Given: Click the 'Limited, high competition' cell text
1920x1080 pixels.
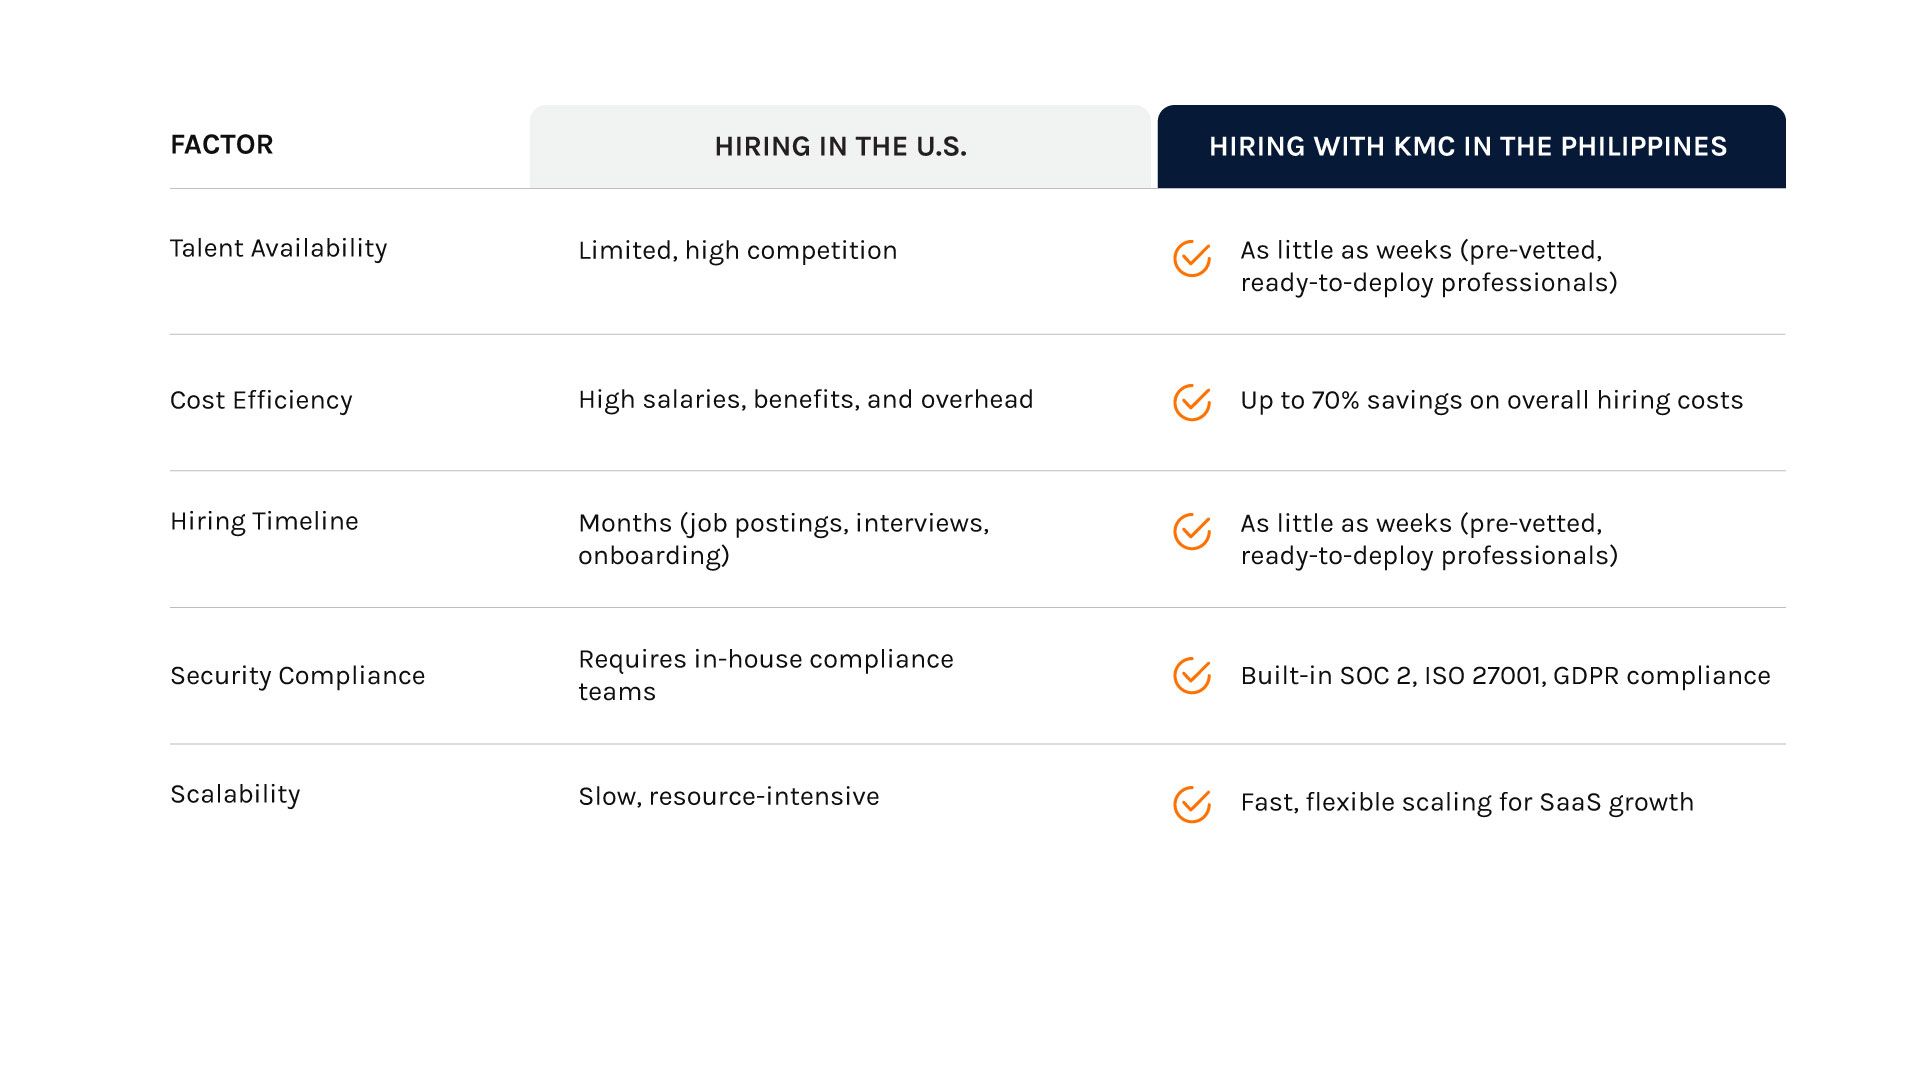Looking at the screenshot, I should tap(737, 251).
